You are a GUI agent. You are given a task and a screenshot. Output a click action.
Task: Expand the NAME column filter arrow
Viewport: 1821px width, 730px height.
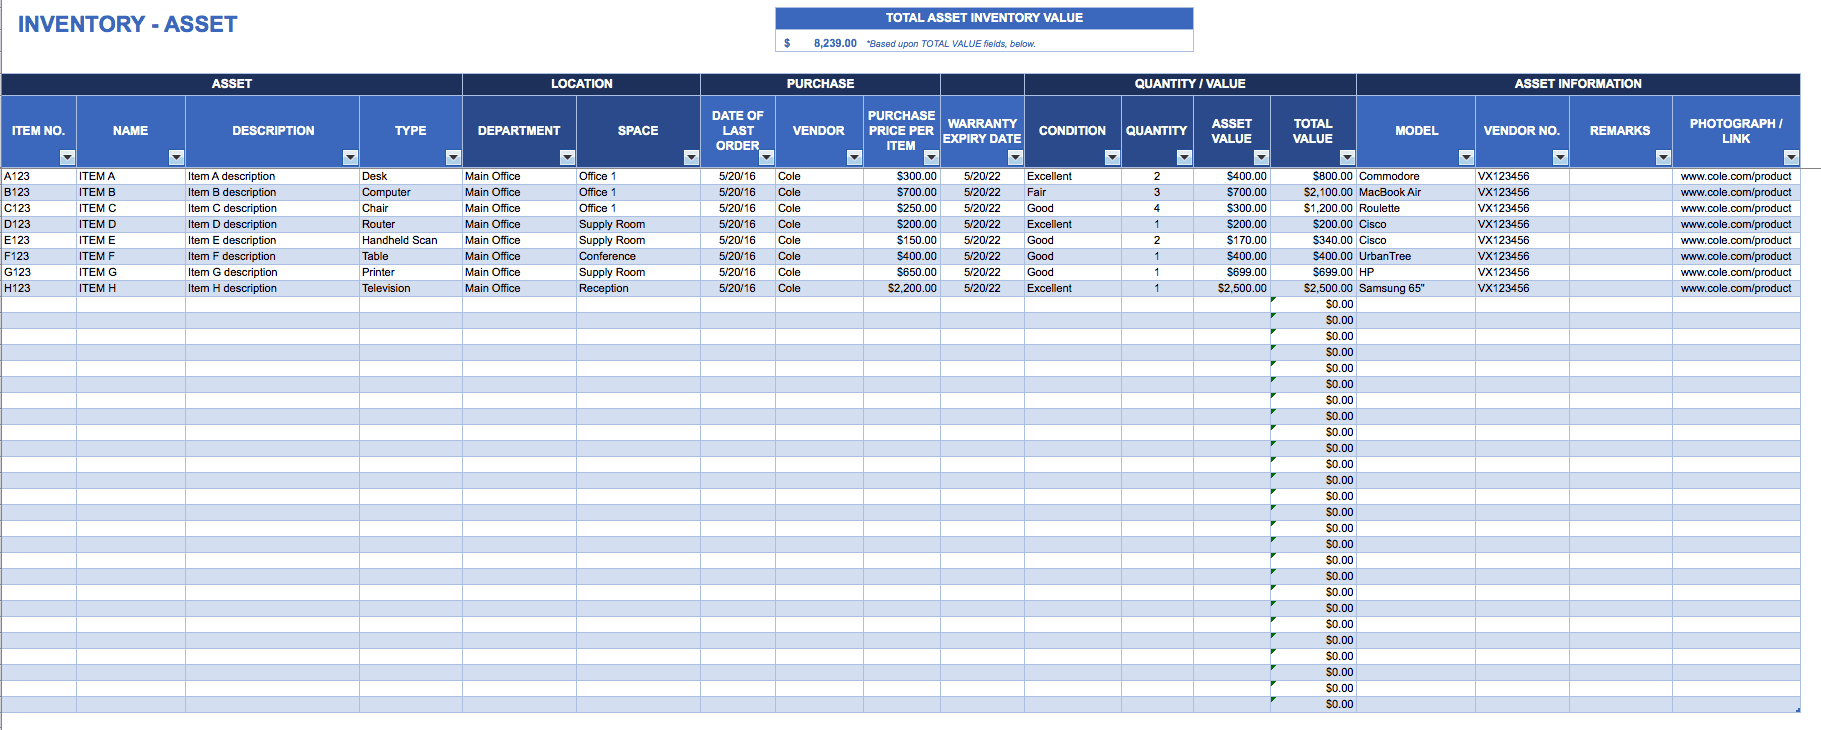point(176,157)
